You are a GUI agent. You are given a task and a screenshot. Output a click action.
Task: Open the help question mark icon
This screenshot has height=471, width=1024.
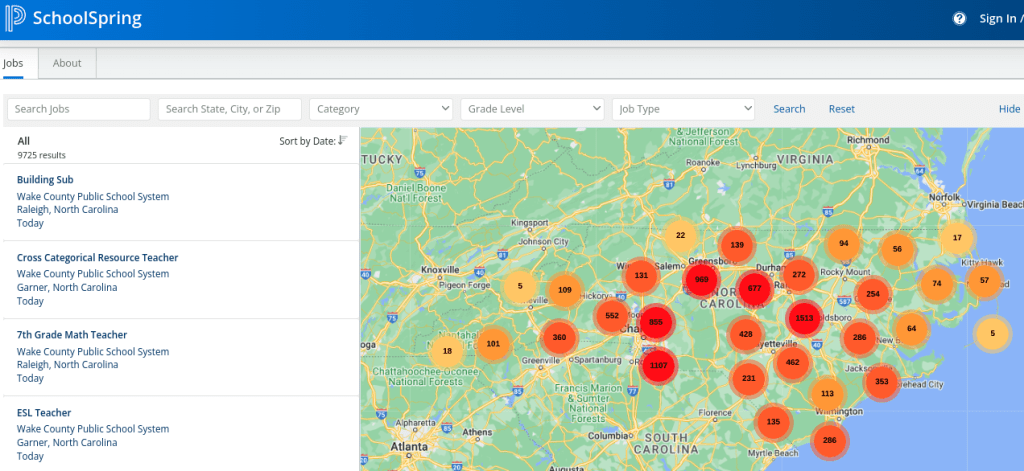coord(959,19)
